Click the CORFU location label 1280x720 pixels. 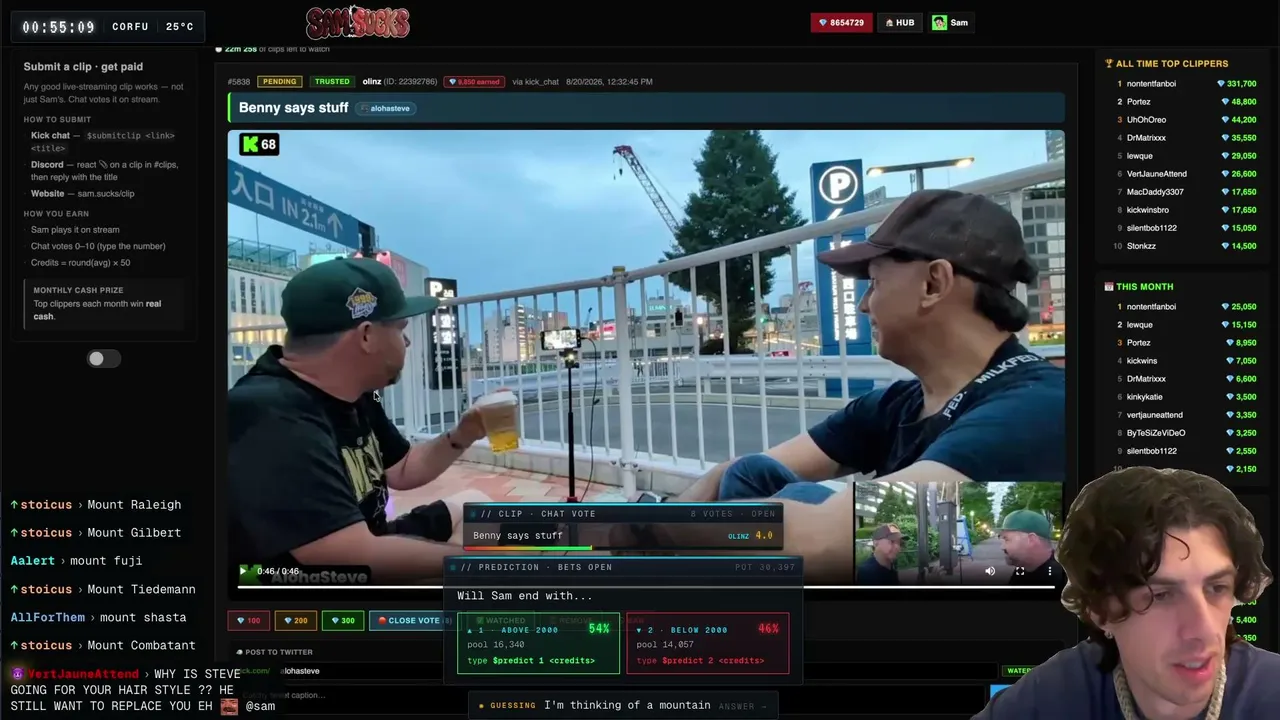pos(130,27)
